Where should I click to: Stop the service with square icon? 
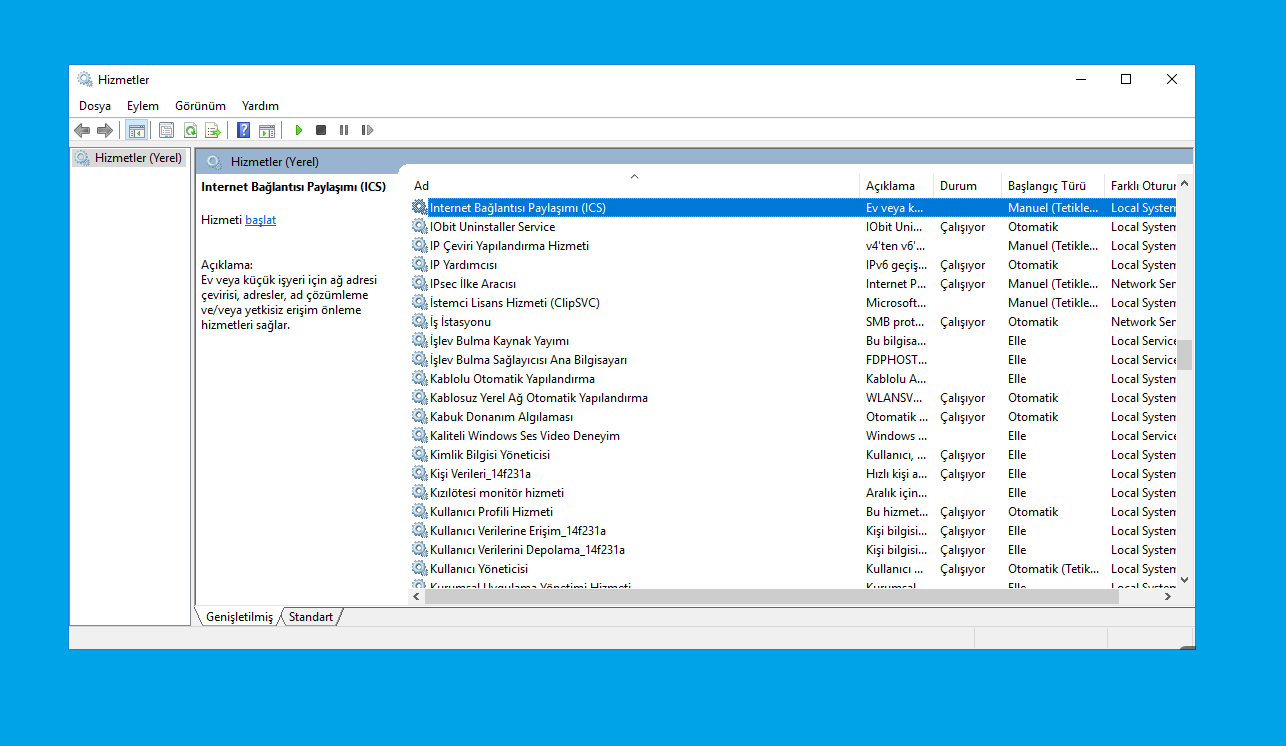click(321, 130)
